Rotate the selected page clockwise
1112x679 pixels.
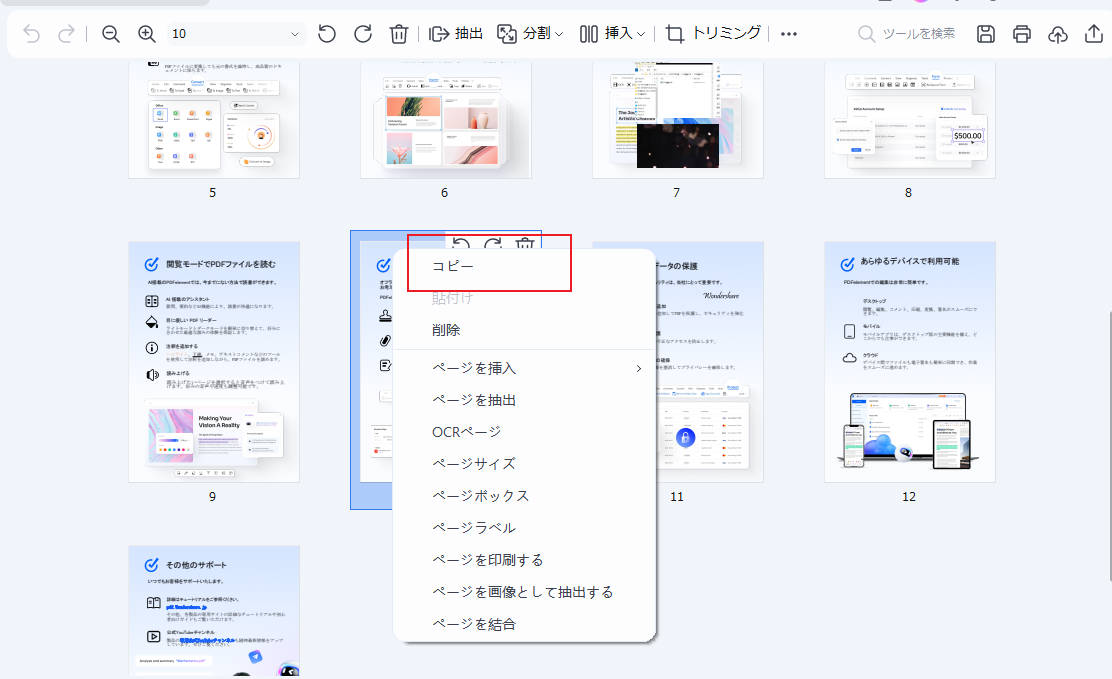tap(492, 243)
